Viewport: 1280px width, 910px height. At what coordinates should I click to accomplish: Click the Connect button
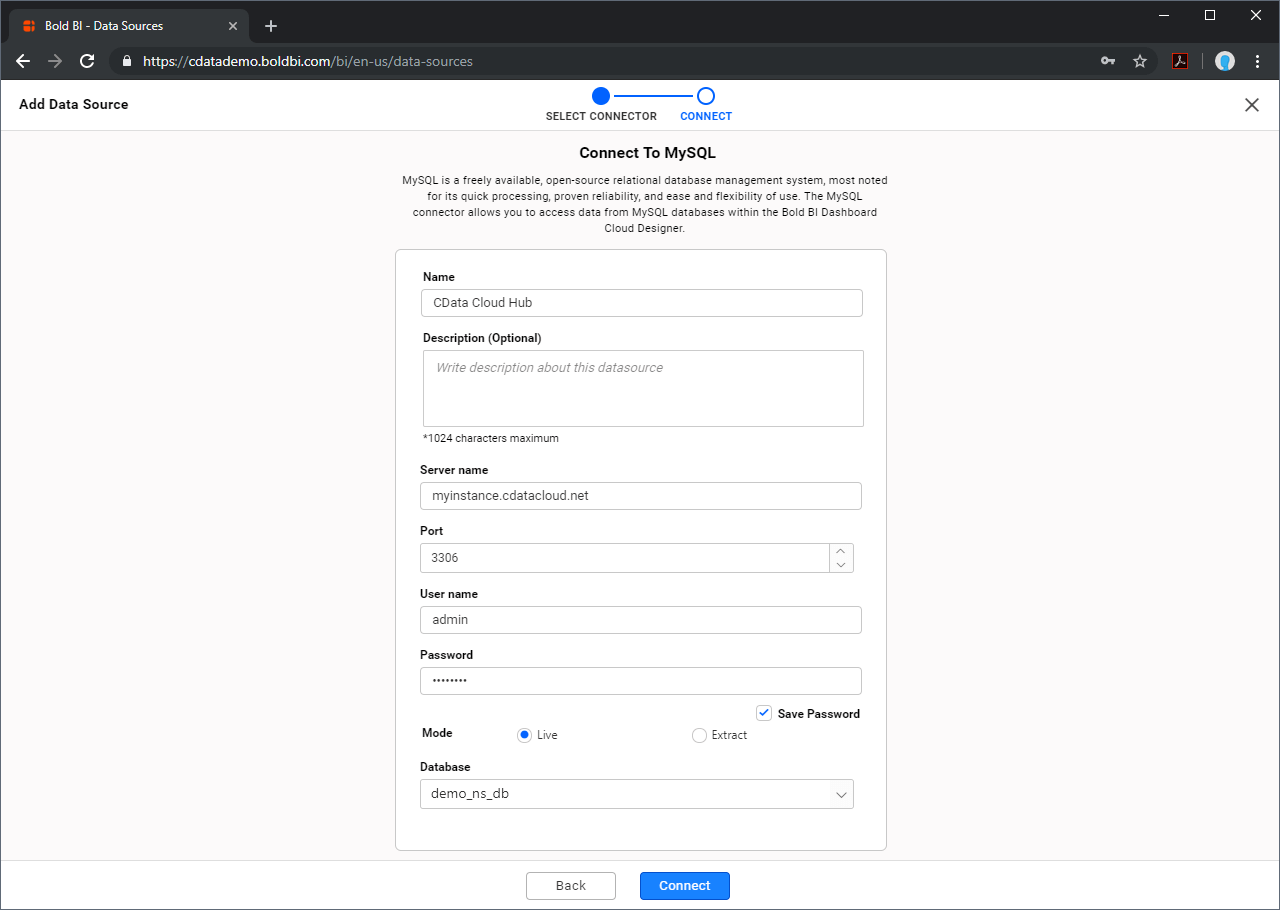pos(684,886)
